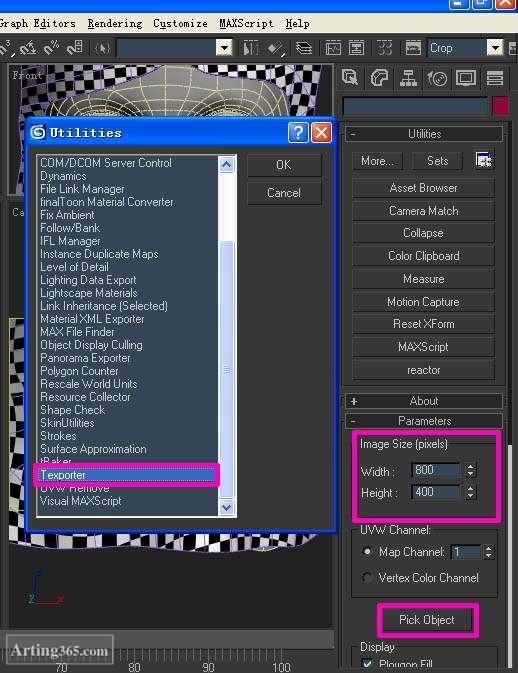Switch to the Hierarchy command panel tab

408,78
